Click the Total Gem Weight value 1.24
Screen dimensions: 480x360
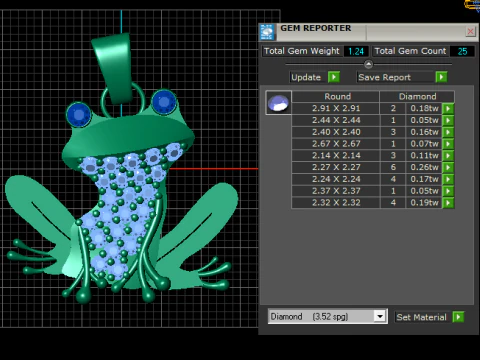pos(356,51)
